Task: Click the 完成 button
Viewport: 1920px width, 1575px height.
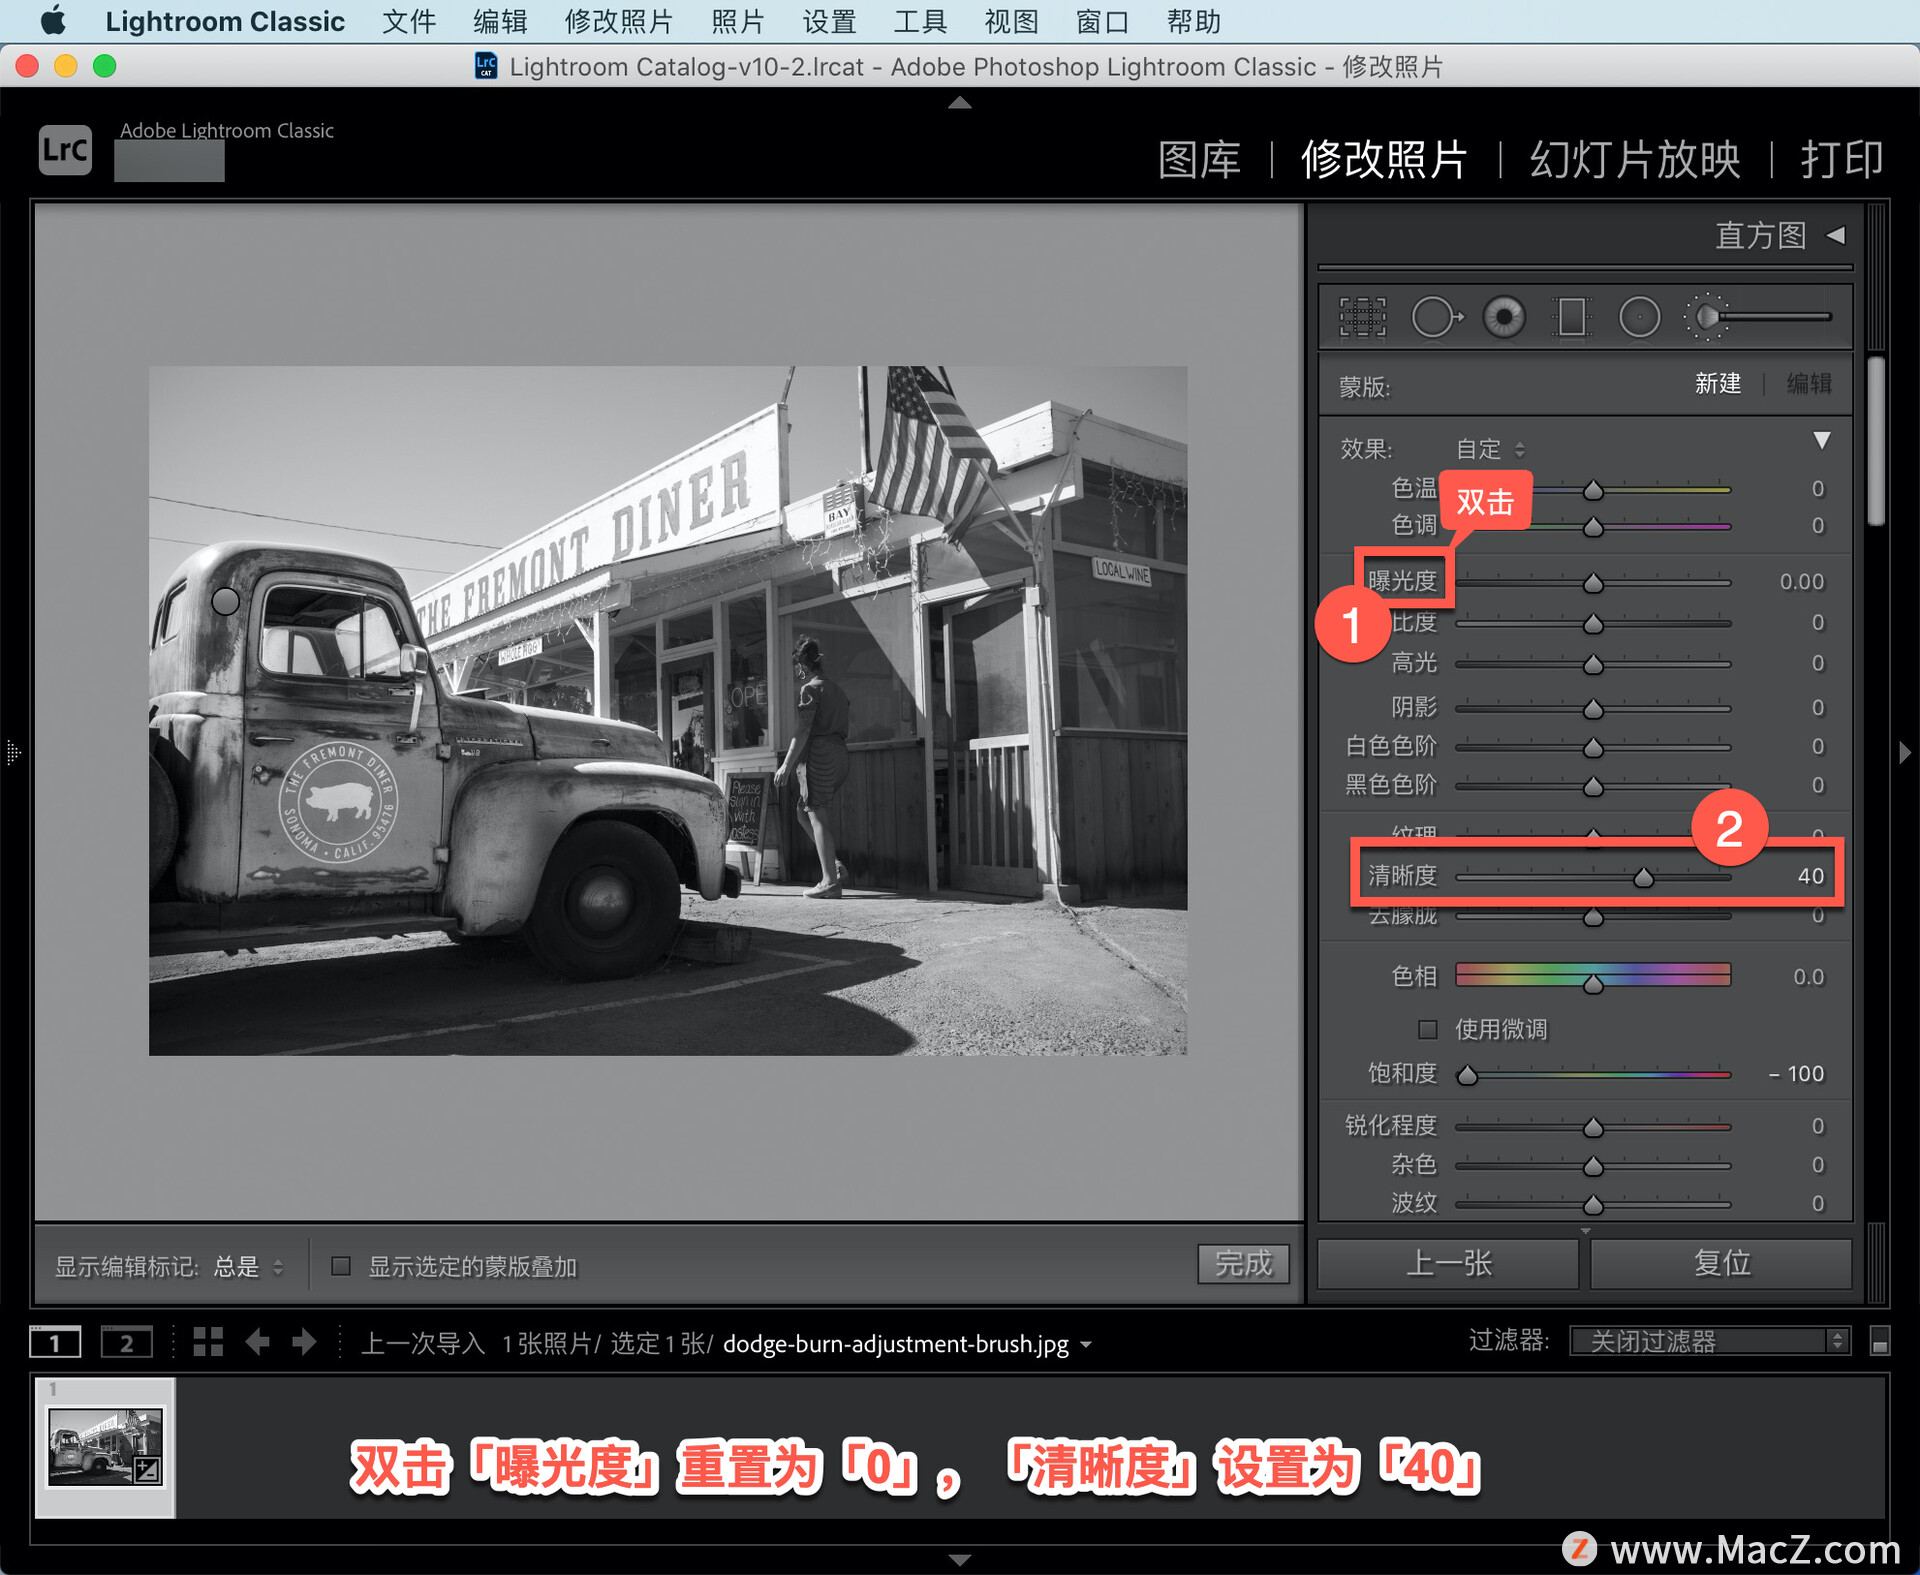Action: 1243,1264
